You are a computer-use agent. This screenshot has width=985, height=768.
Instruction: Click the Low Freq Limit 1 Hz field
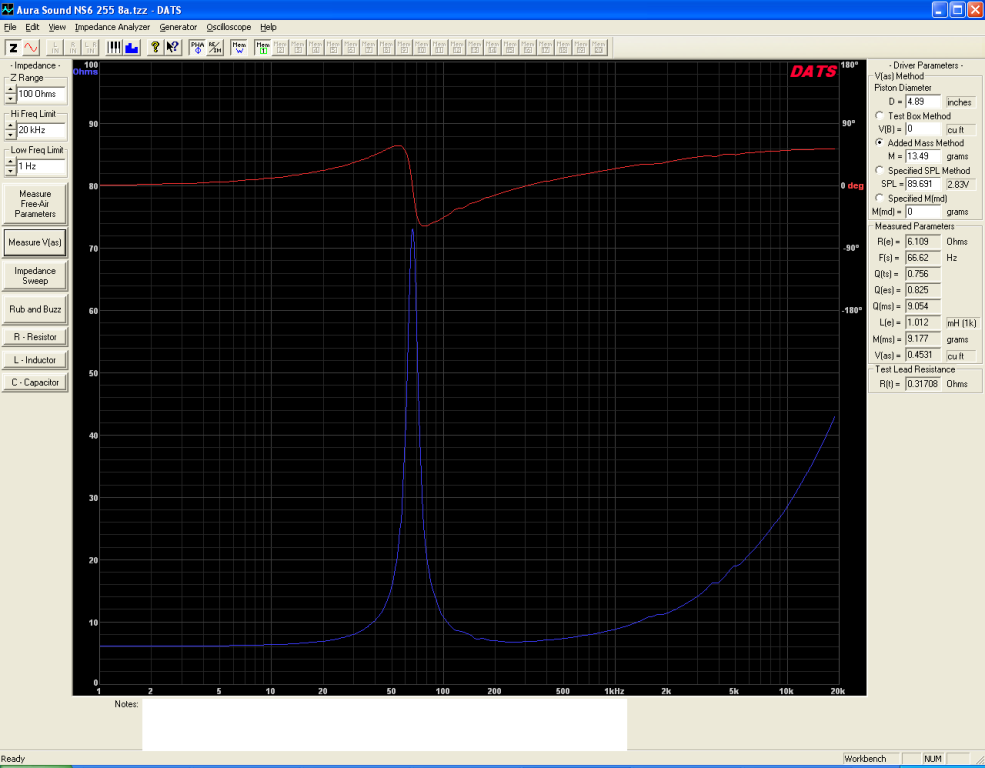point(41,166)
